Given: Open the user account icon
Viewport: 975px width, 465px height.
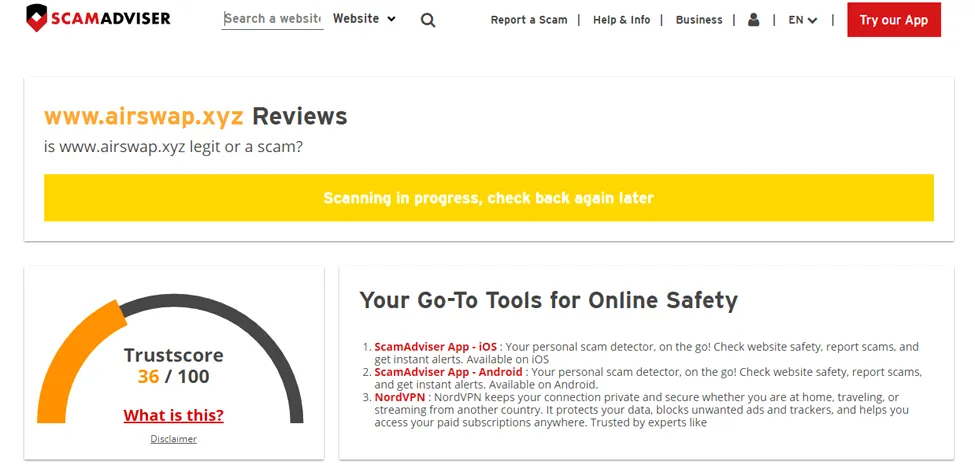Looking at the screenshot, I should [754, 20].
